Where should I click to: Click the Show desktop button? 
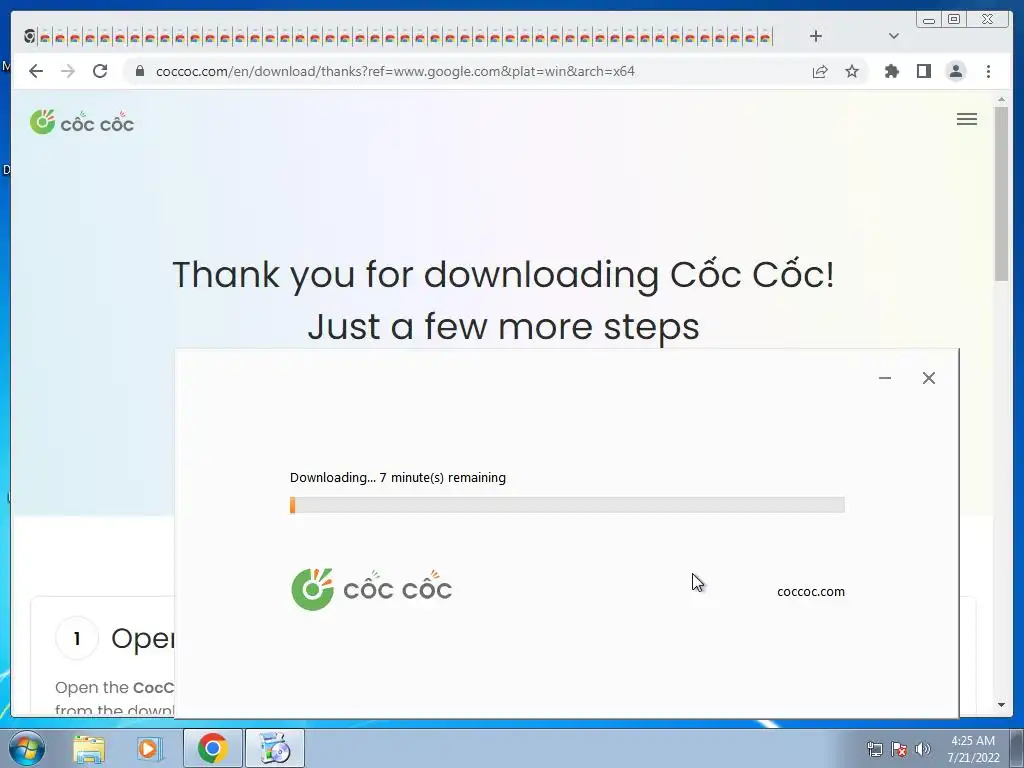[1017, 748]
